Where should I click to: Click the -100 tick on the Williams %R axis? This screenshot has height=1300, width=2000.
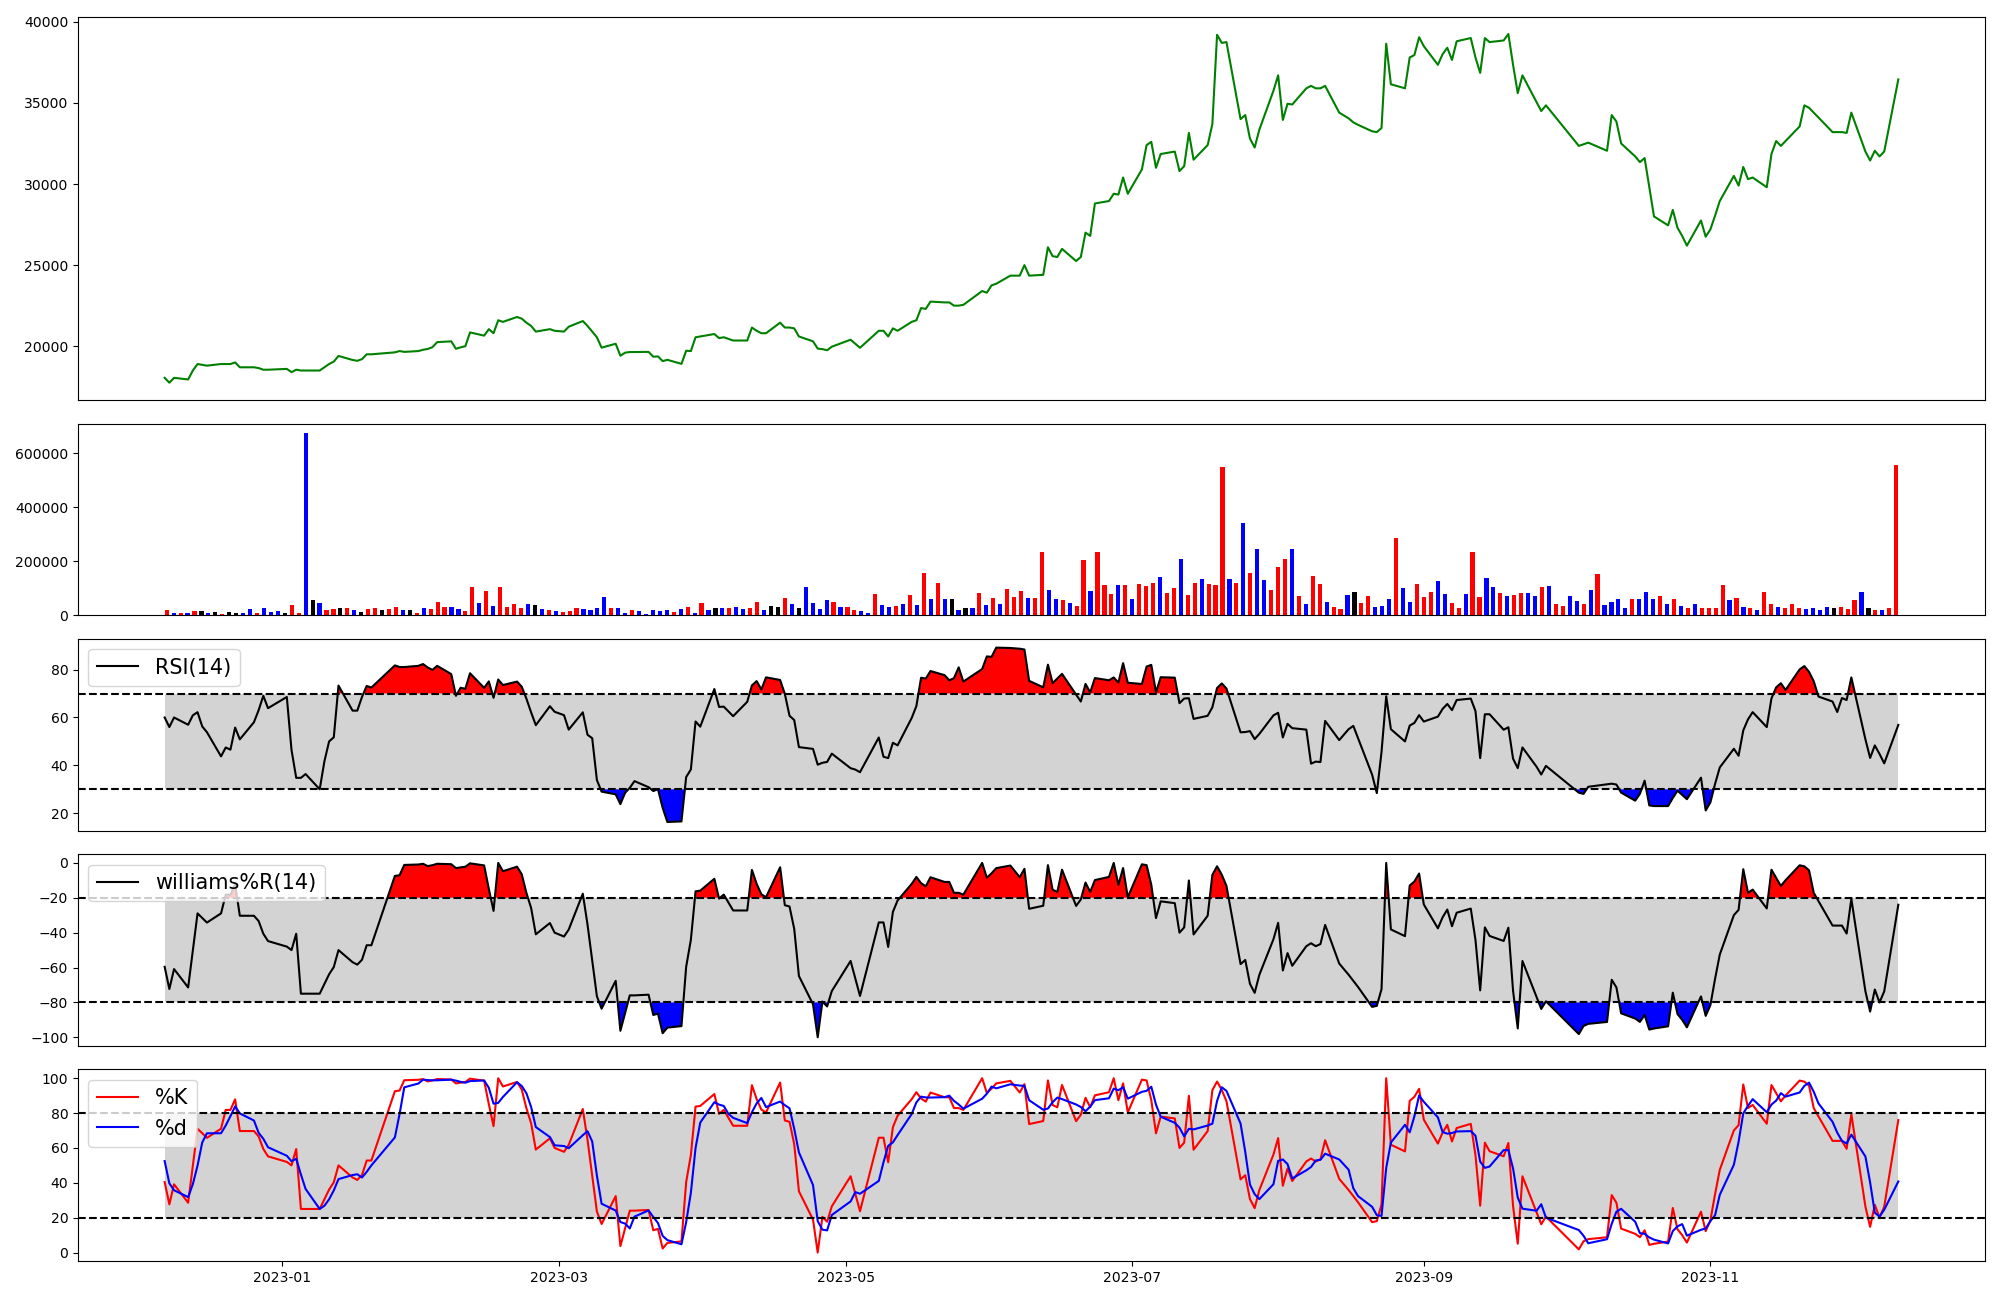tap(50, 1038)
